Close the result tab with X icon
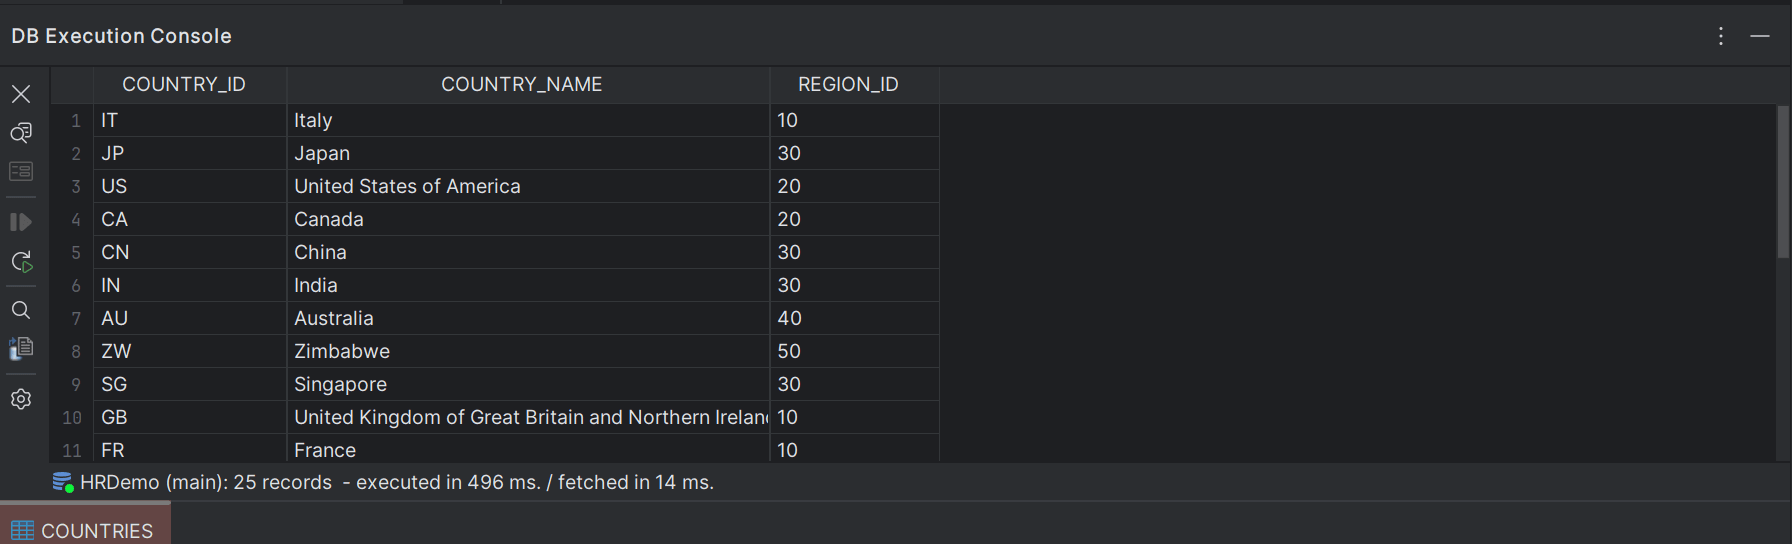The width and height of the screenshot is (1792, 544). click(x=21, y=94)
